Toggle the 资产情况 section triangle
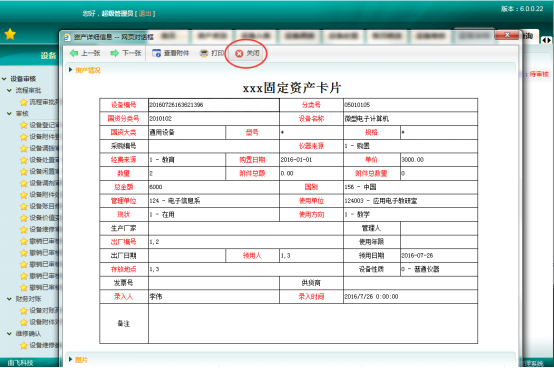This screenshot has height=368, width=554. click(71, 70)
